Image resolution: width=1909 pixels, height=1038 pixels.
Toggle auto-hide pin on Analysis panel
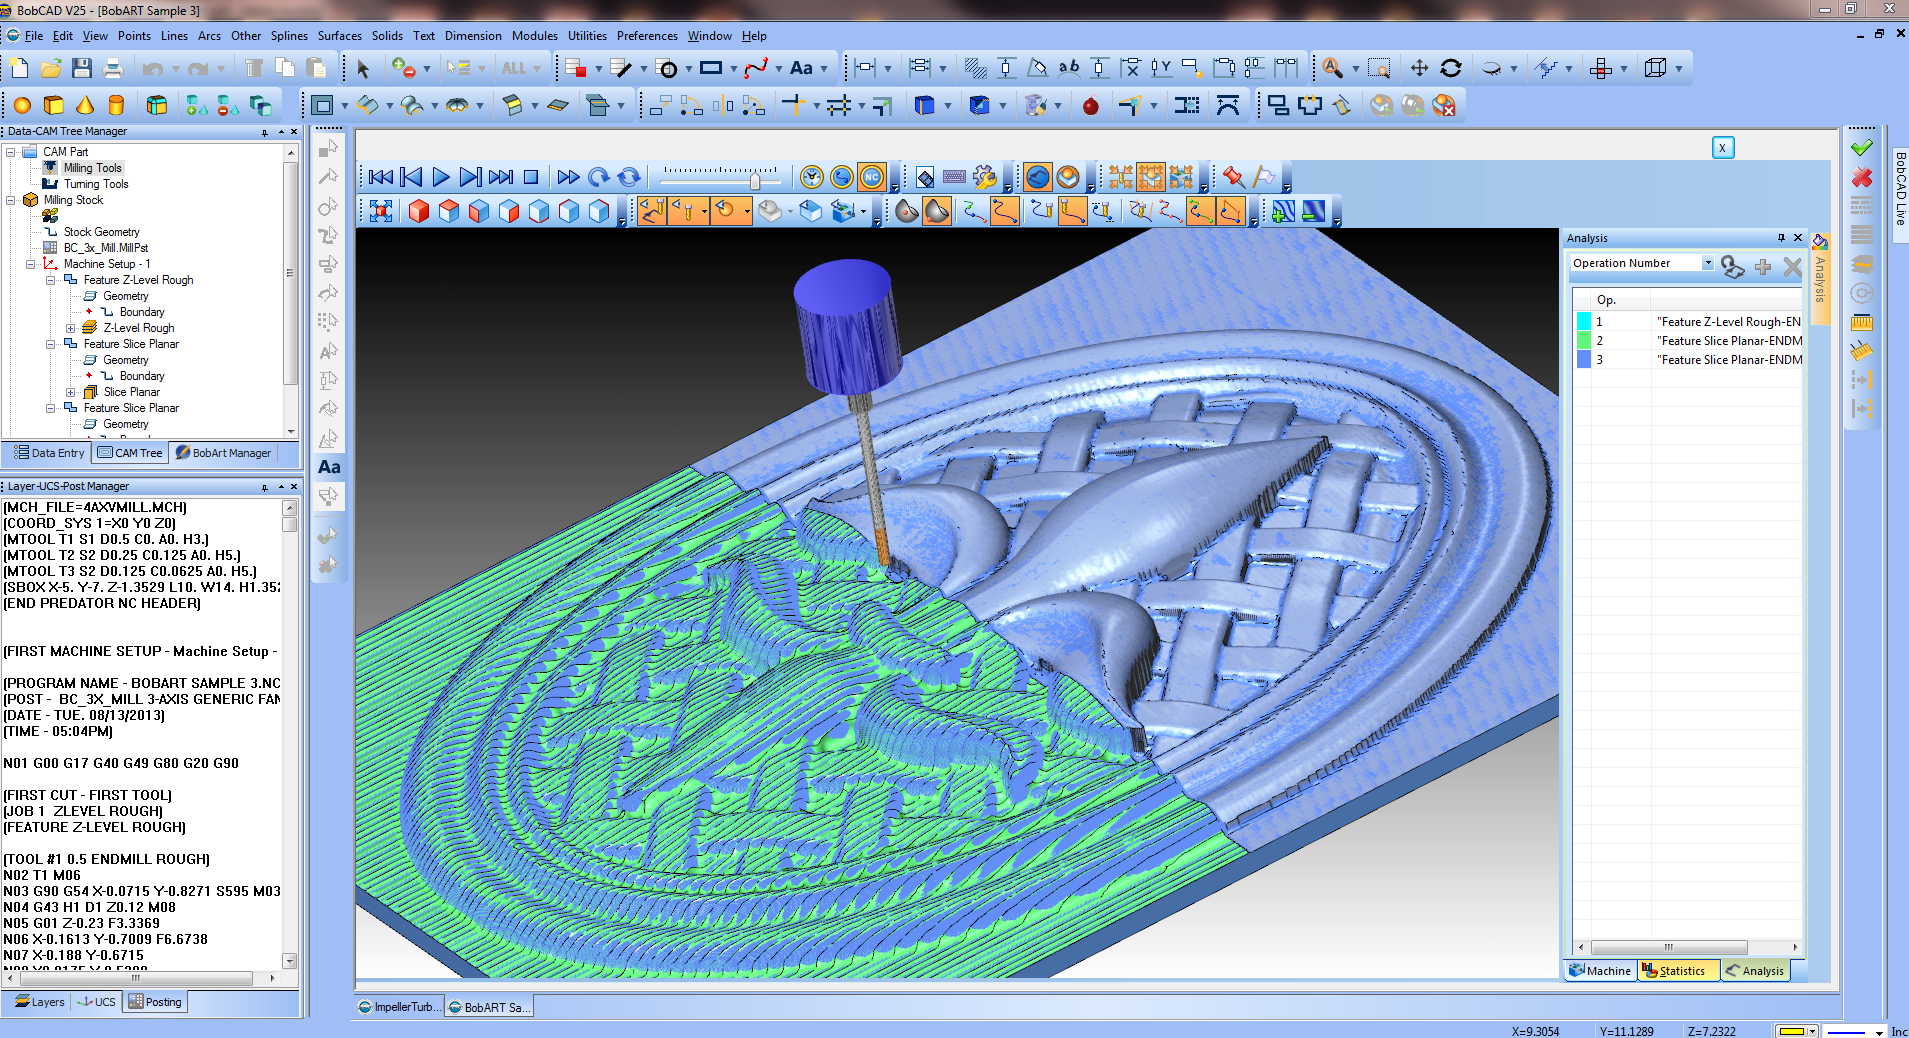tap(1781, 238)
